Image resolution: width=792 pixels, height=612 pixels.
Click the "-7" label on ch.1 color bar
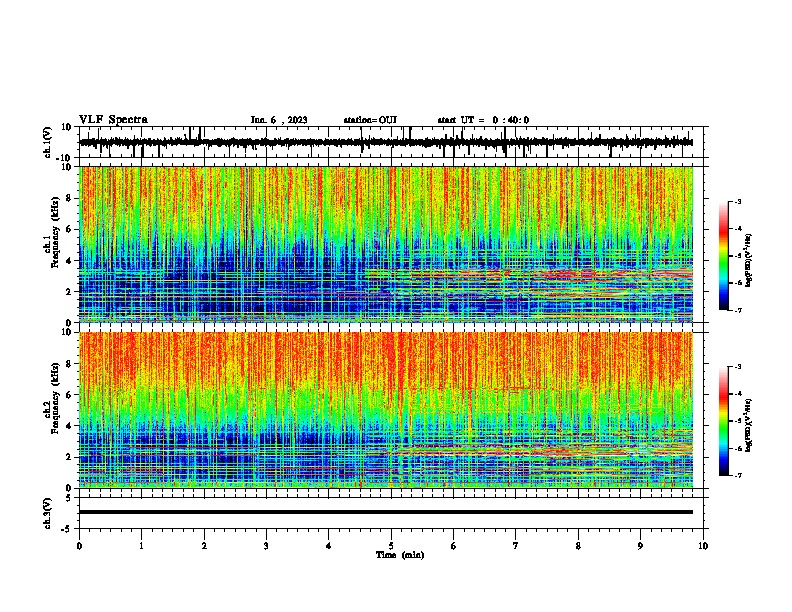point(738,310)
